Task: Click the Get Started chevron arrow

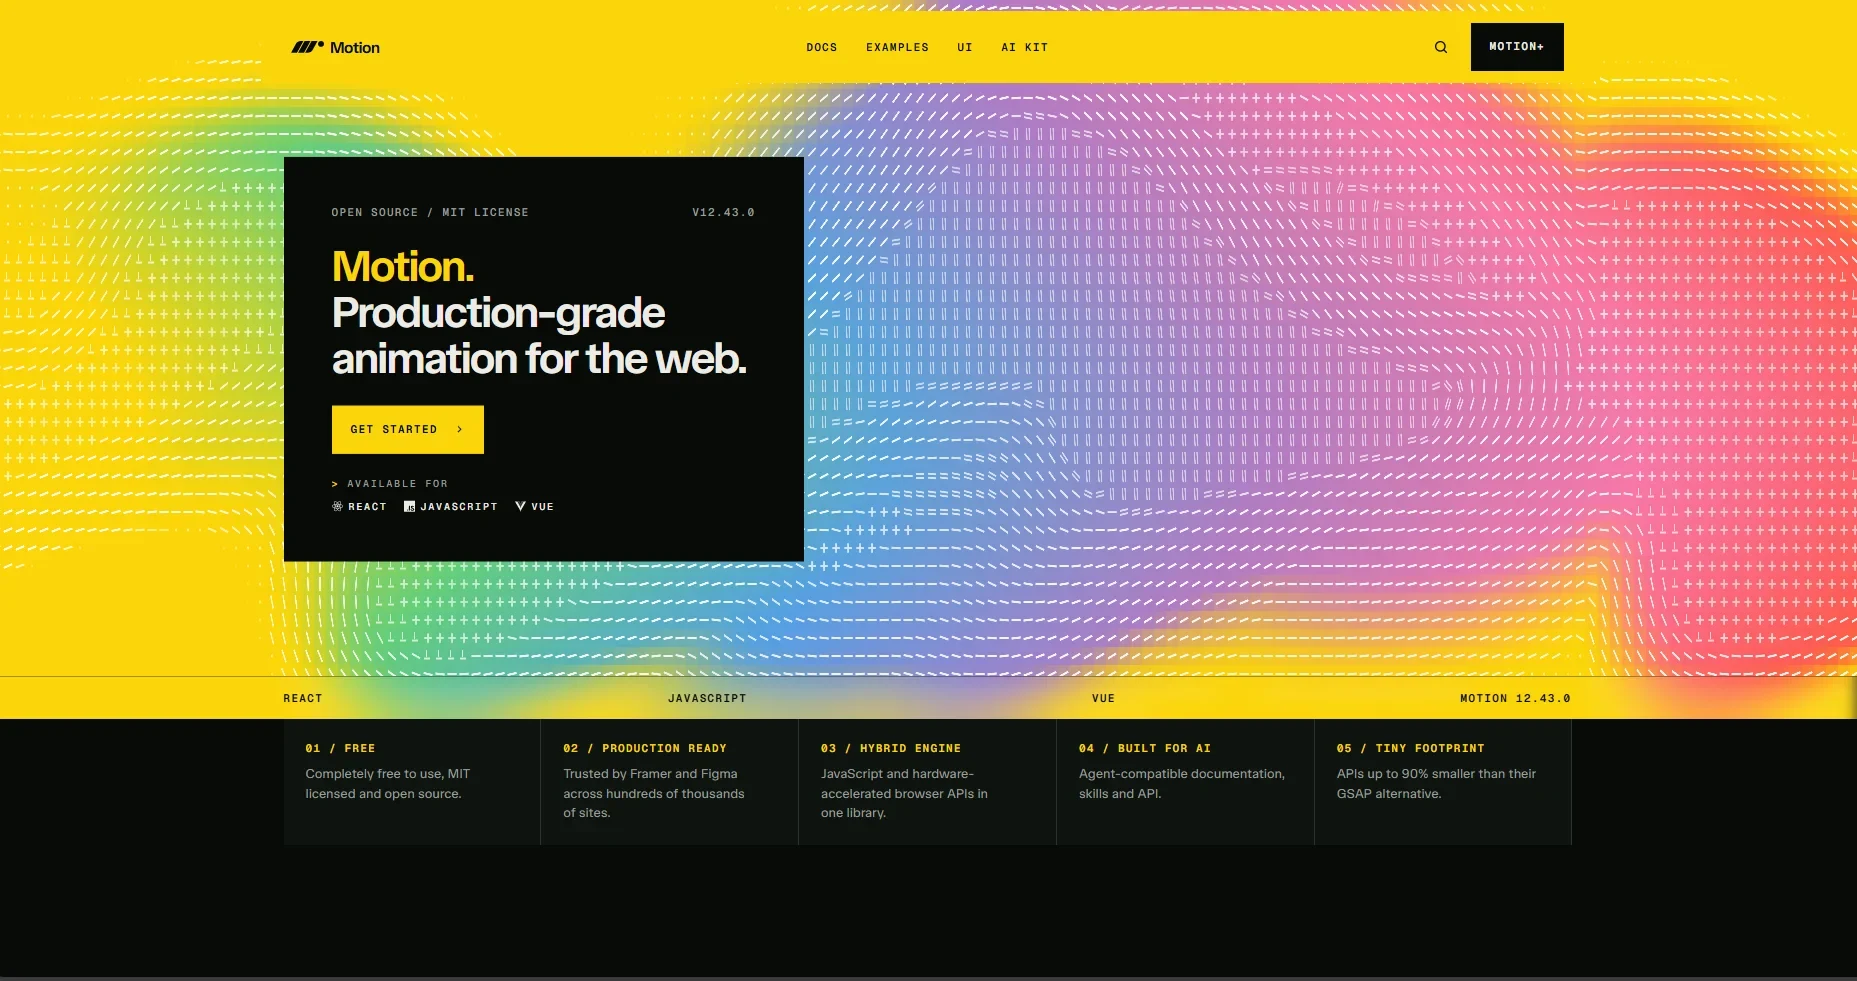Action: coord(459,429)
